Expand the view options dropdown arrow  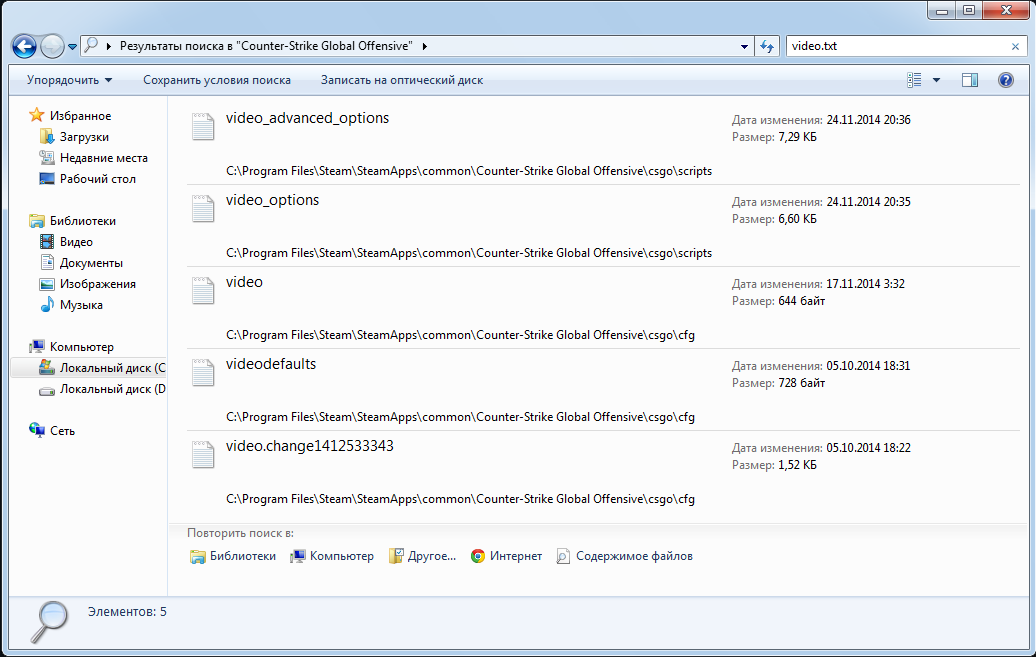coord(936,80)
